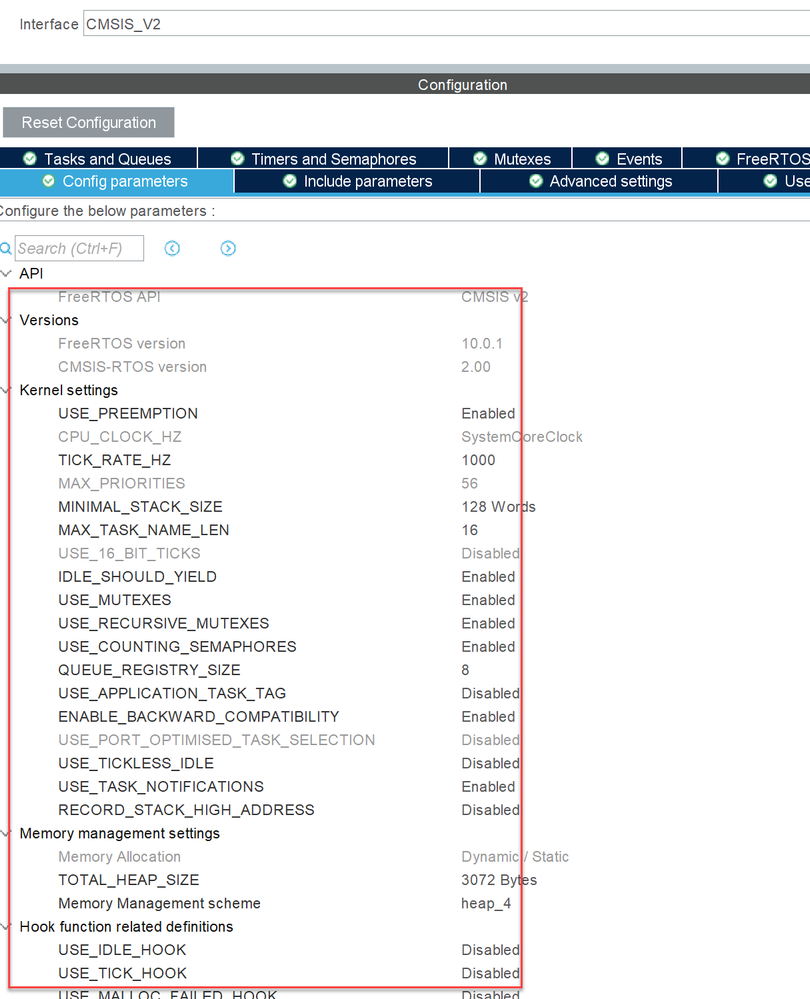The width and height of the screenshot is (810, 999).
Task: Switch to the Events tab
Action: point(628,159)
